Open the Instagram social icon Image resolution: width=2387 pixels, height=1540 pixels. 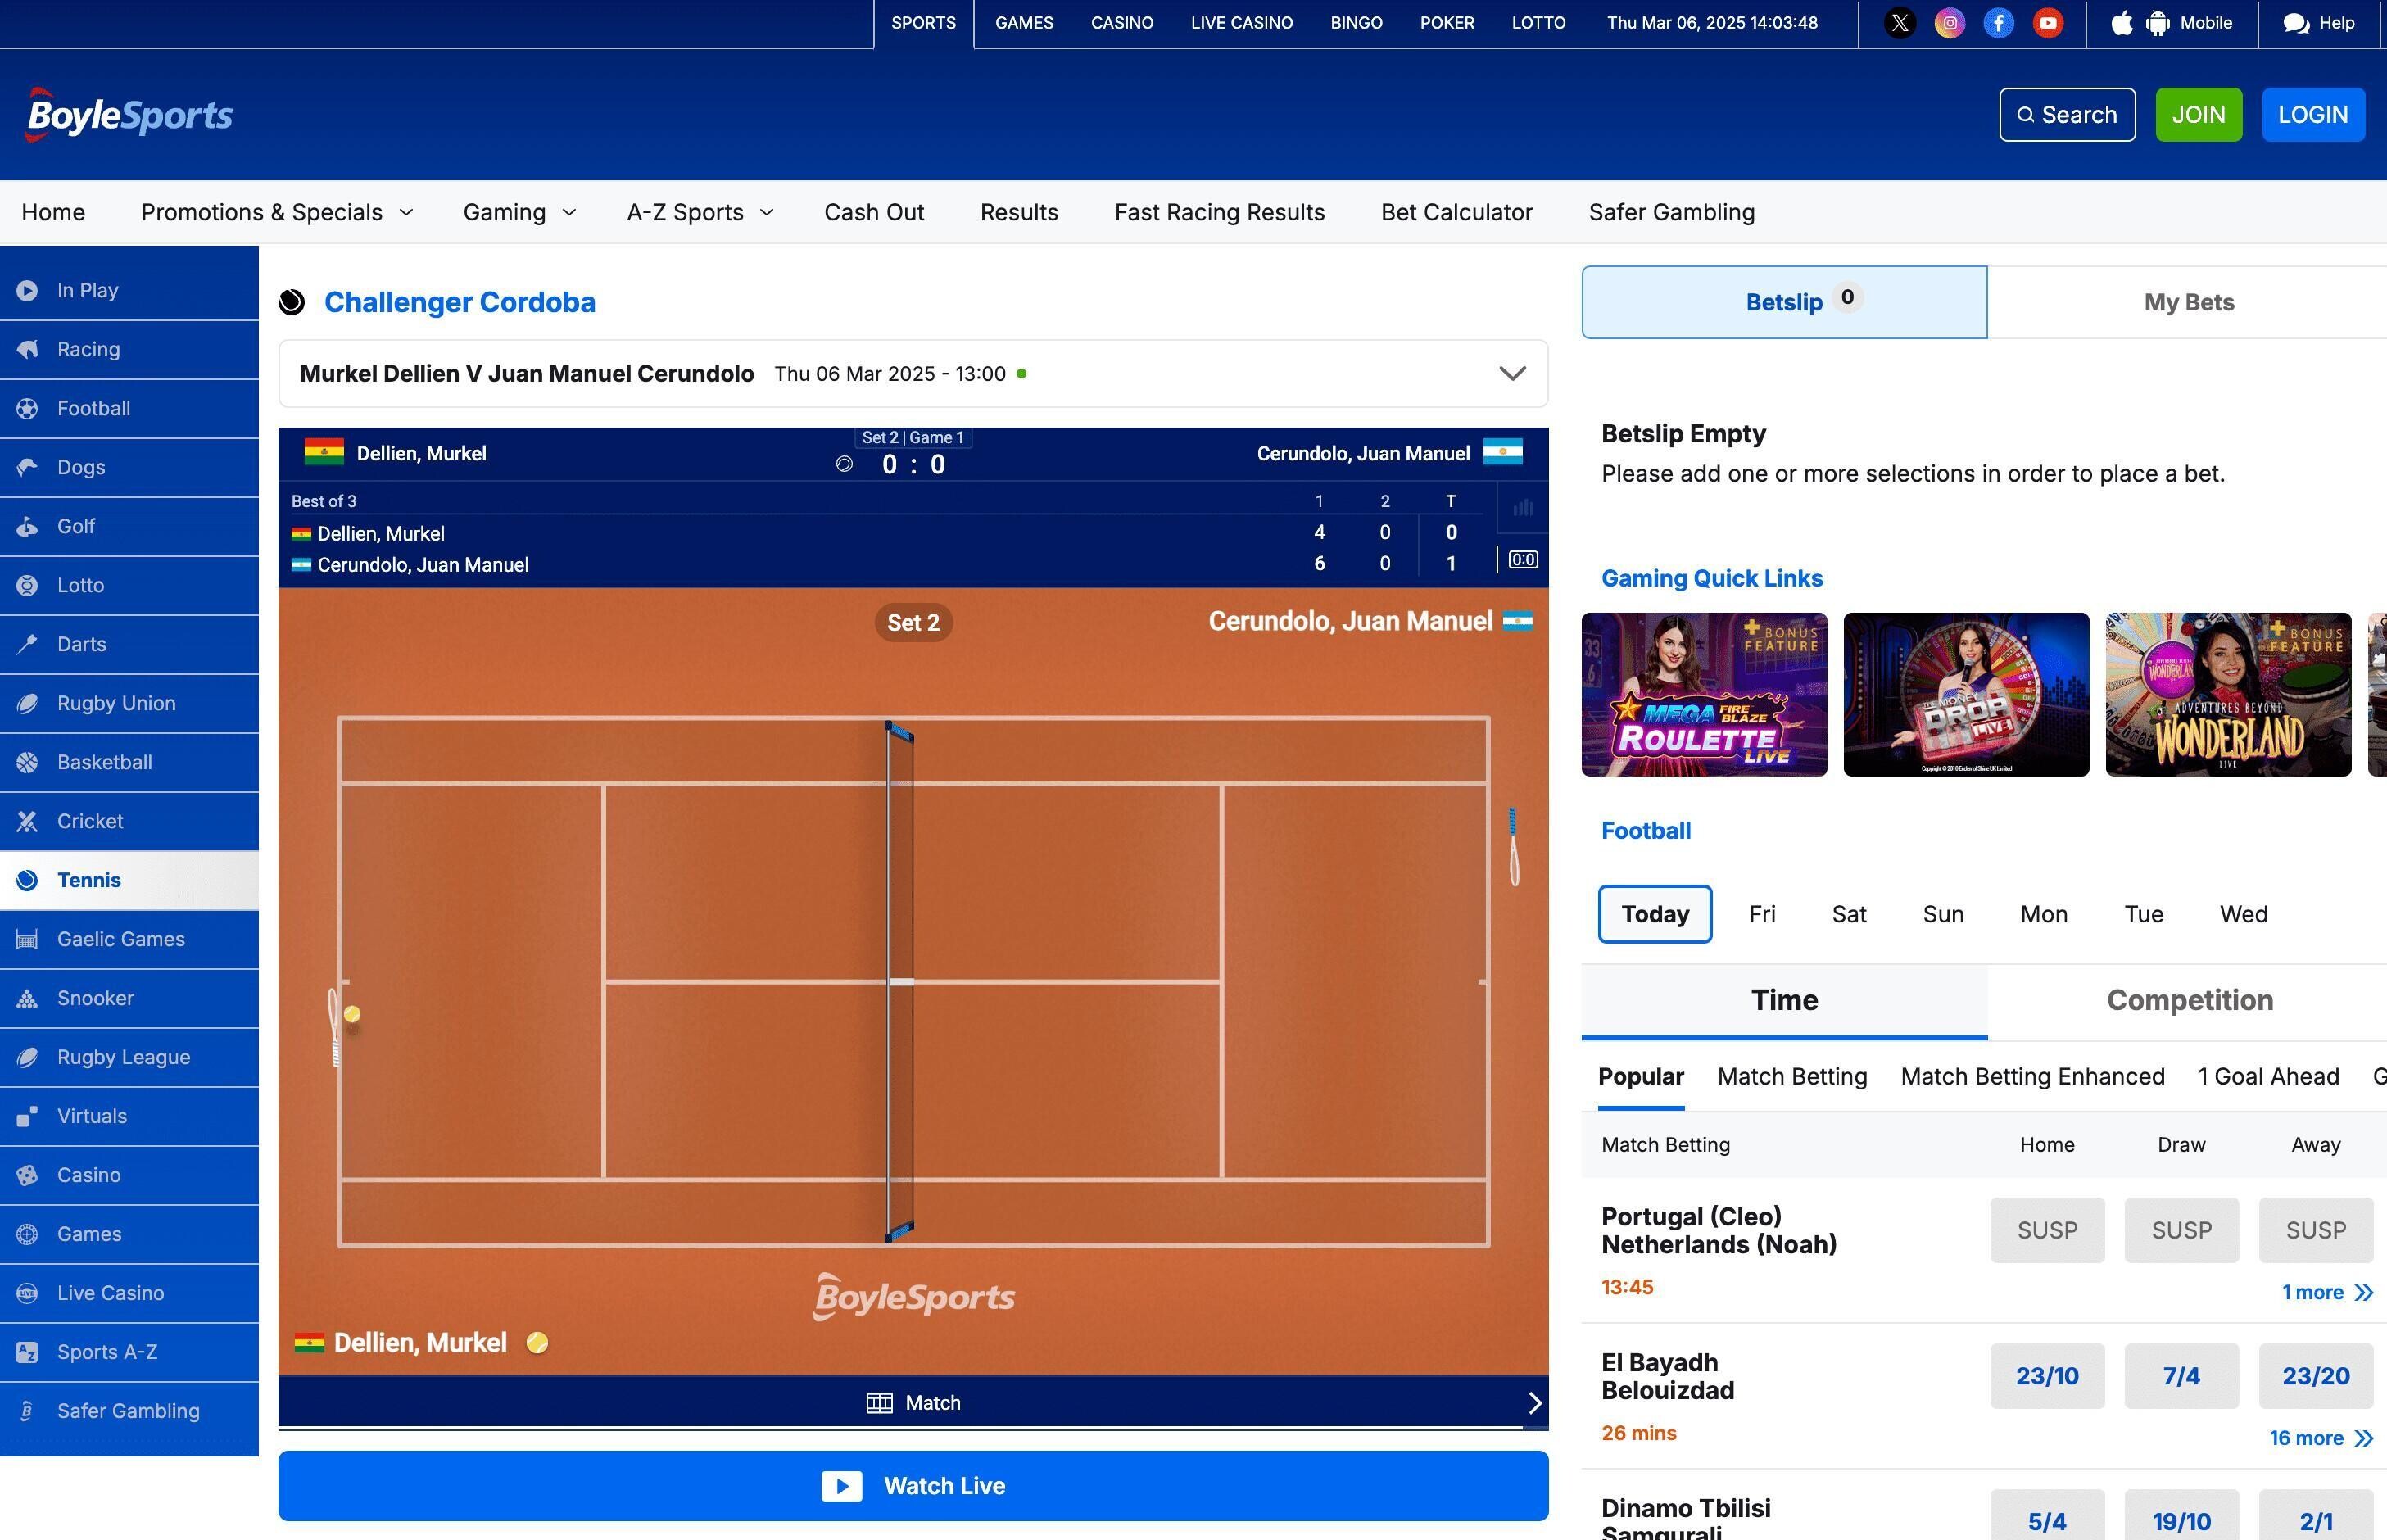click(x=1949, y=23)
